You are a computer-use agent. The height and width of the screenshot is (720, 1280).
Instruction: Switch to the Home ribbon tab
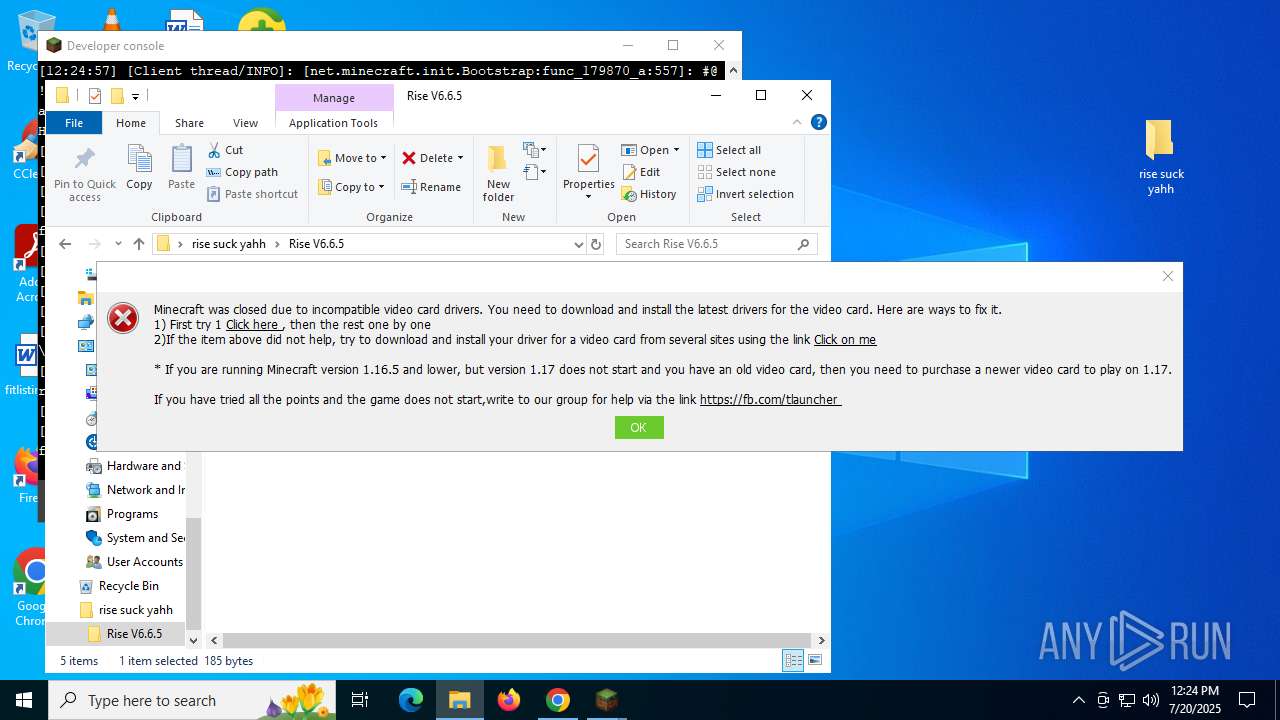click(x=131, y=123)
